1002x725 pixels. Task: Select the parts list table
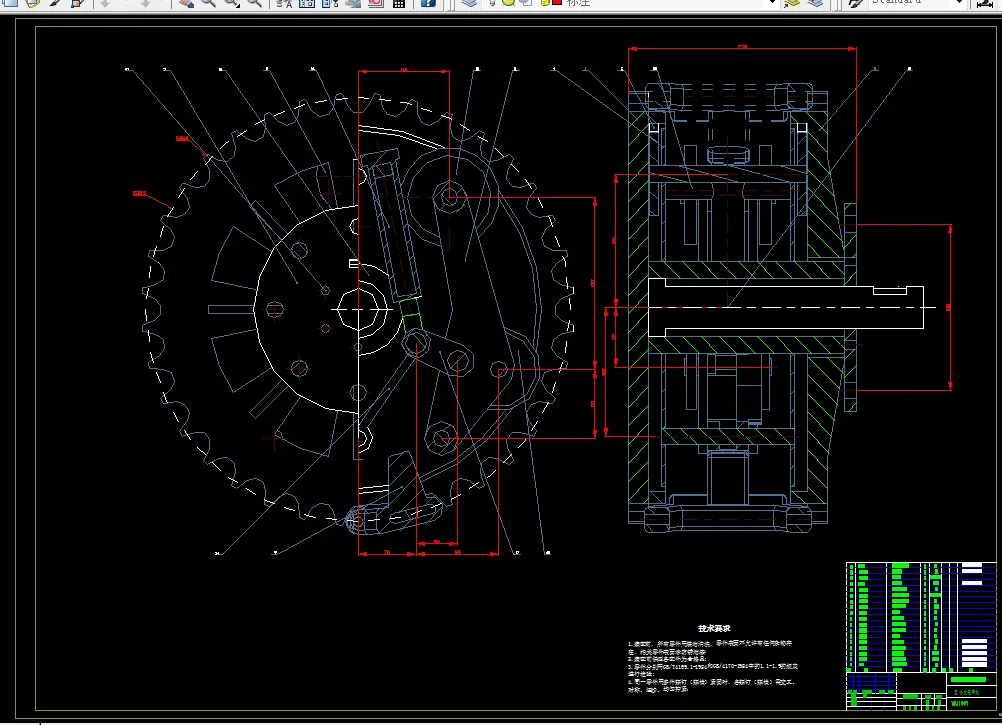pyautogui.click(x=921, y=616)
